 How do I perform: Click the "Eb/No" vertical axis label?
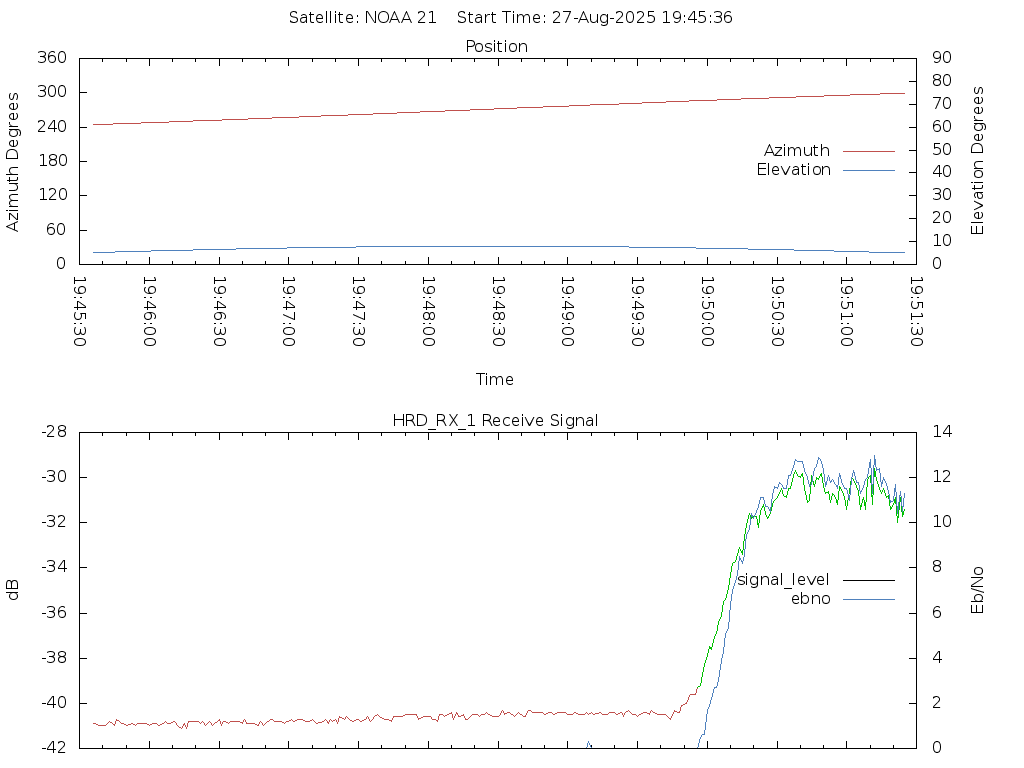point(977,590)
